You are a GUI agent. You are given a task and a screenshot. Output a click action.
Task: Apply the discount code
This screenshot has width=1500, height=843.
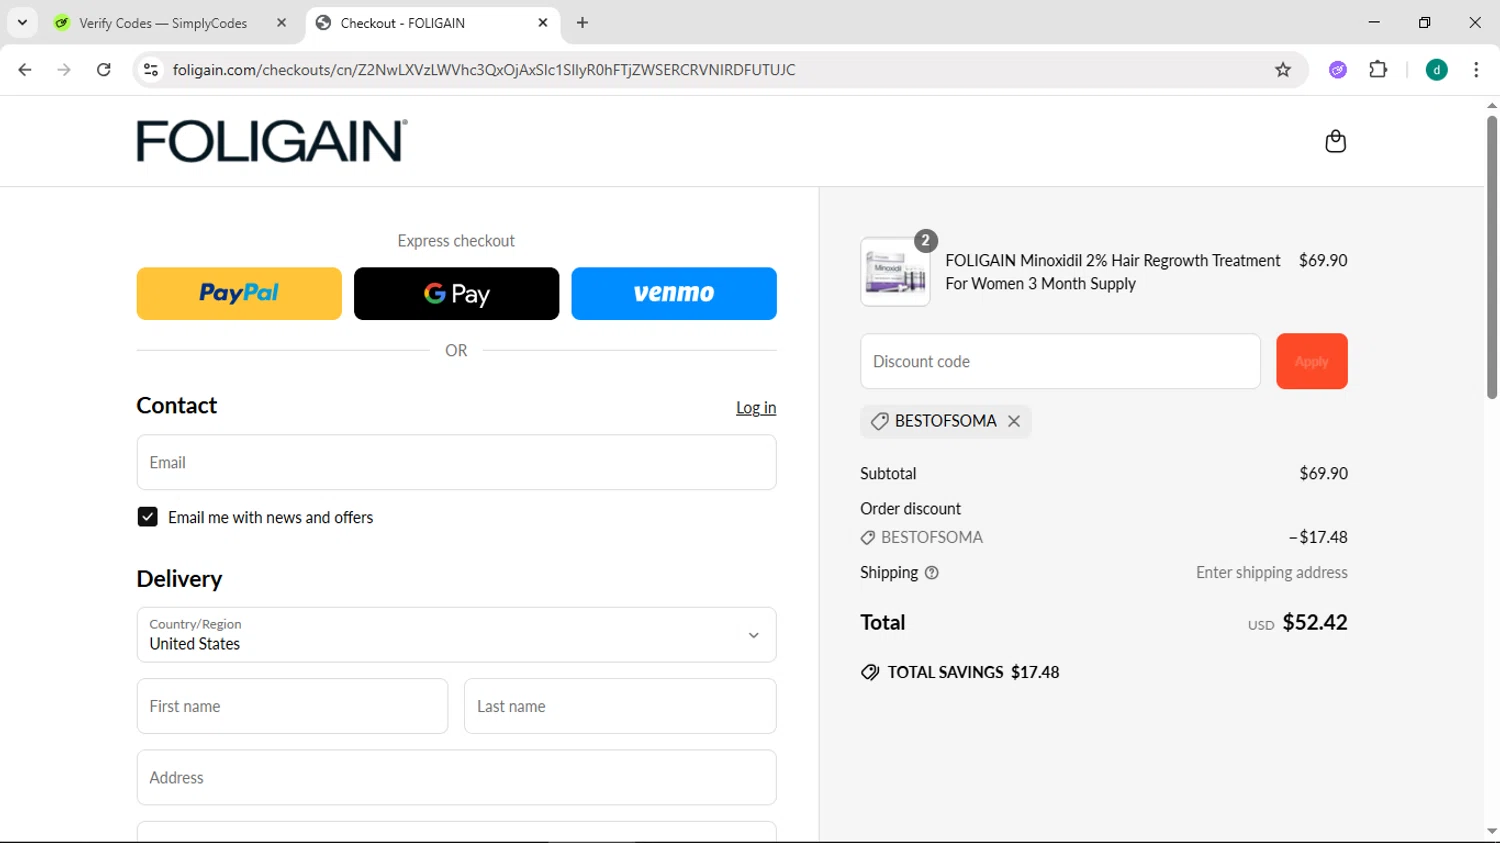[x=1312, y=361]
